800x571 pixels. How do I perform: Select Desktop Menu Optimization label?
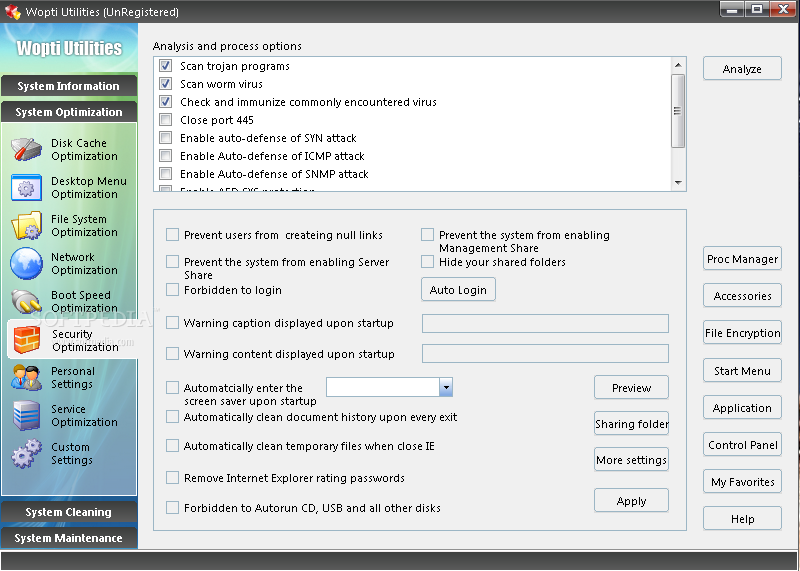pyautogui.click(x=89, y=188)
